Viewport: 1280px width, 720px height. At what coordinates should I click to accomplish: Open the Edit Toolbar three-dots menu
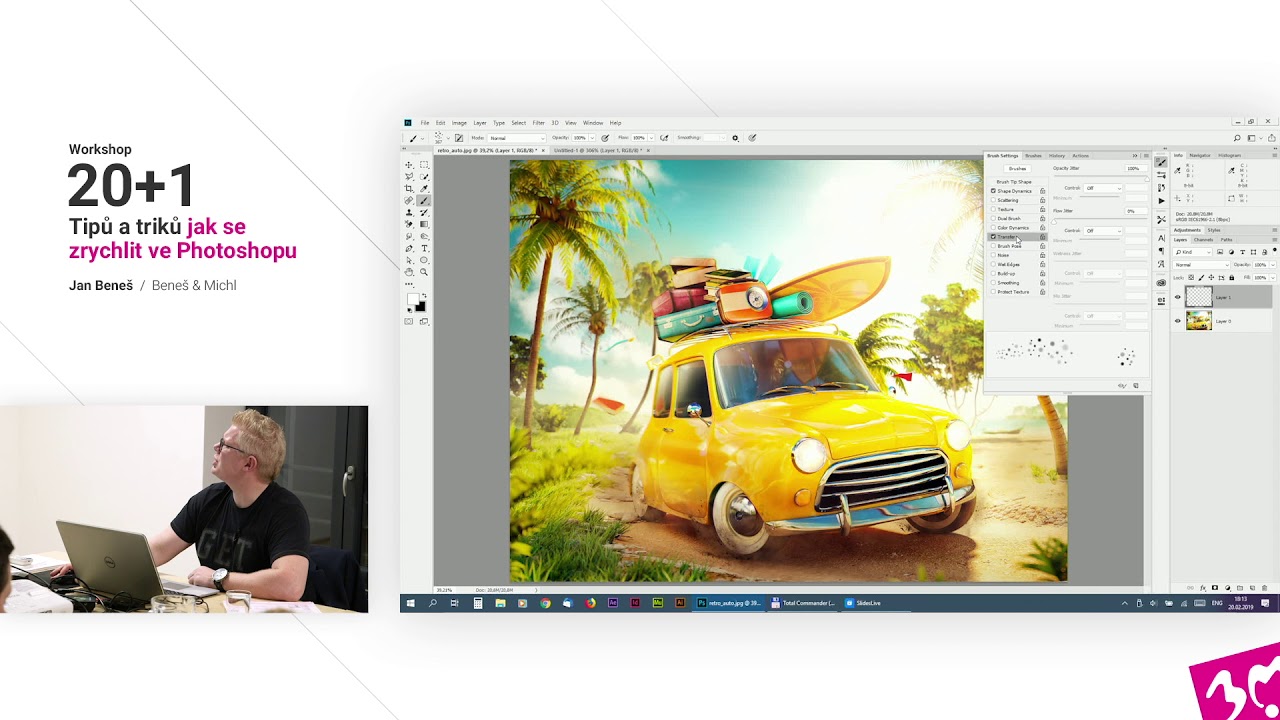409,284
